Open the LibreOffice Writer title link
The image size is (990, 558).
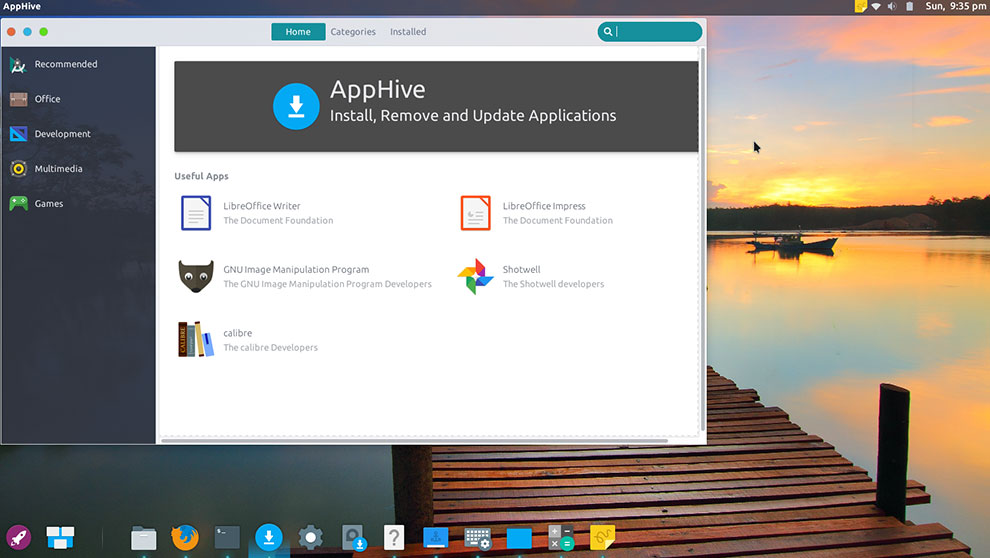[x=261, y=206]
